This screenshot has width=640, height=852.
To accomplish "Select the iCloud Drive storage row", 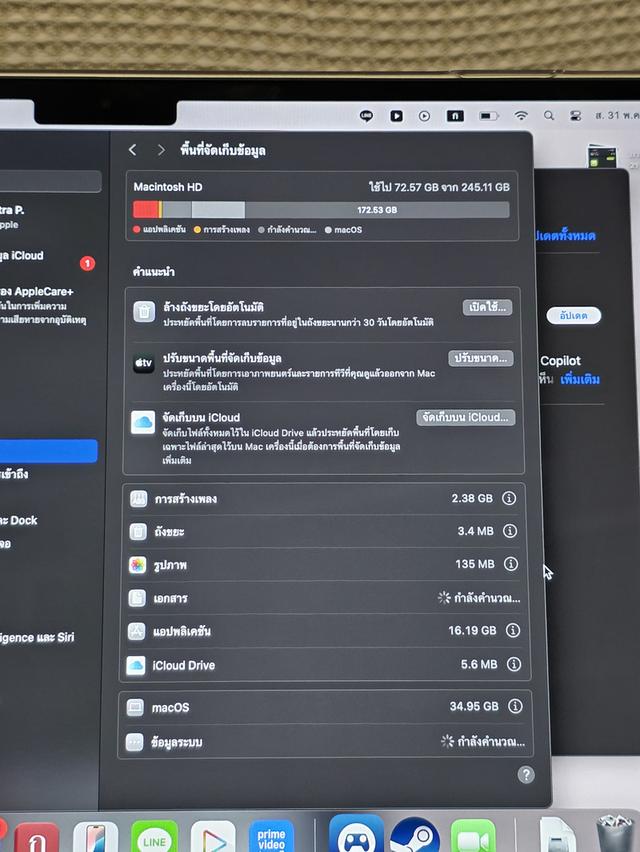I will coord(325,665).
